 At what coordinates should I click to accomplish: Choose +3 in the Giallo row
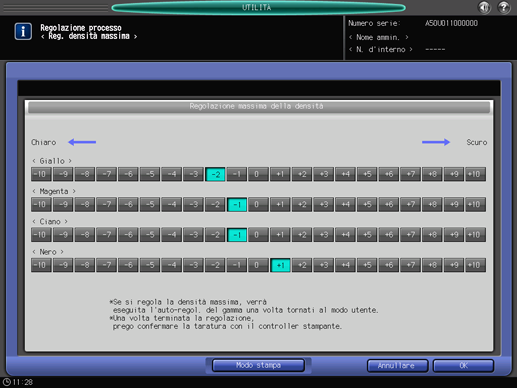click(324, 174)
